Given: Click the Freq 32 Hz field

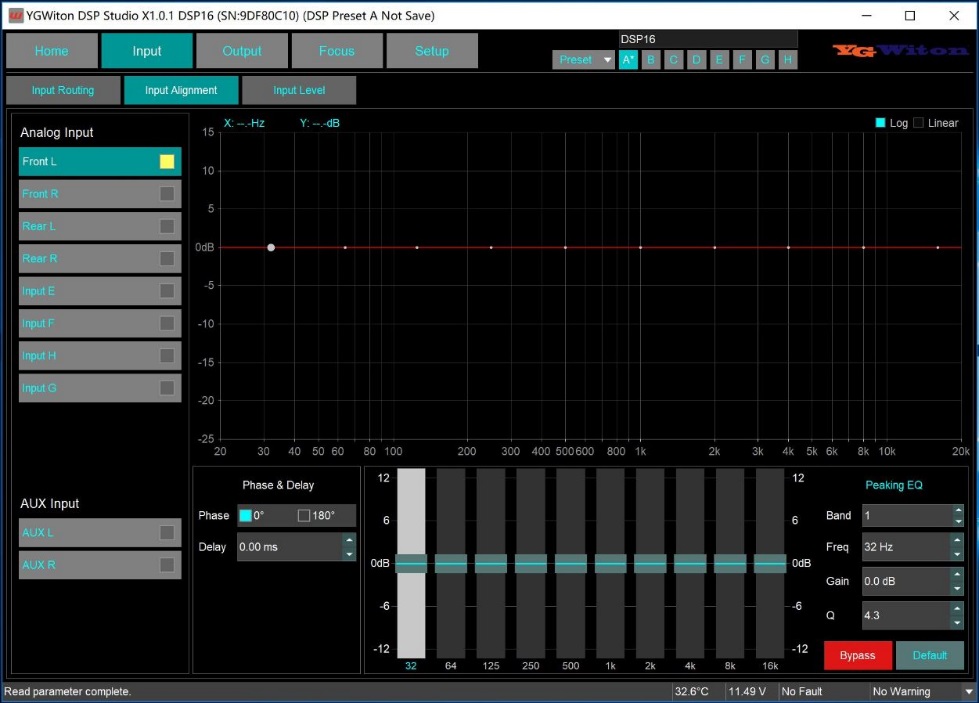Looking at the screenshot, I should point(907,547).
